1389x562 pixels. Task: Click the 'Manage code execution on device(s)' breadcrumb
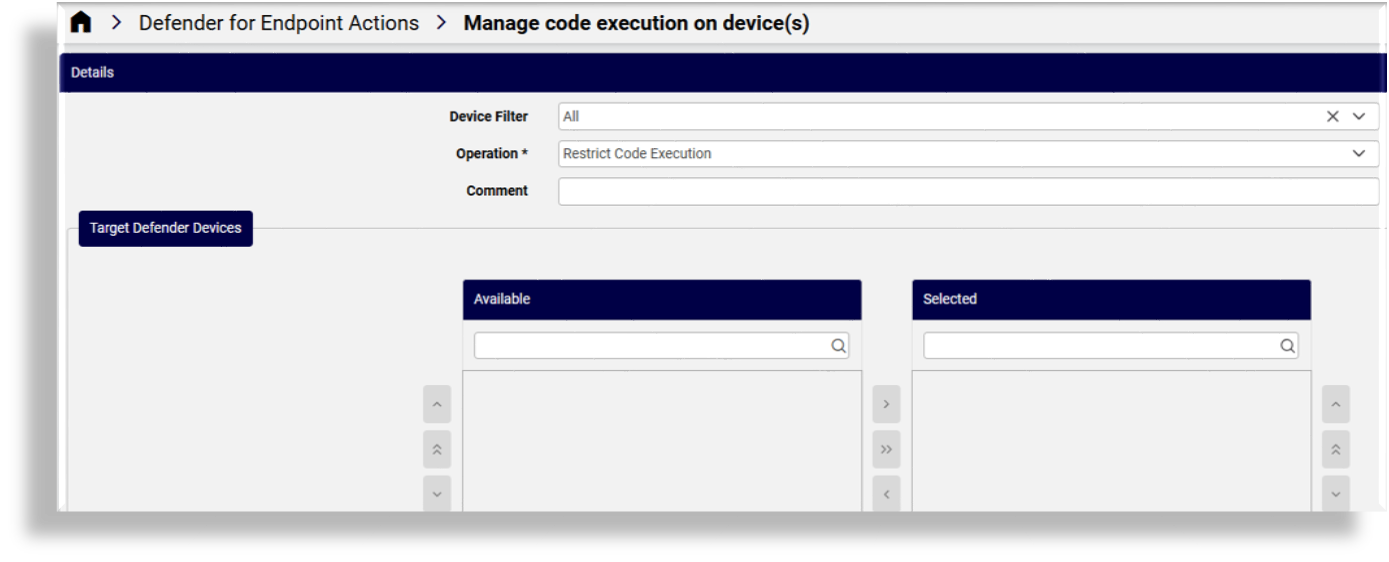636,23
